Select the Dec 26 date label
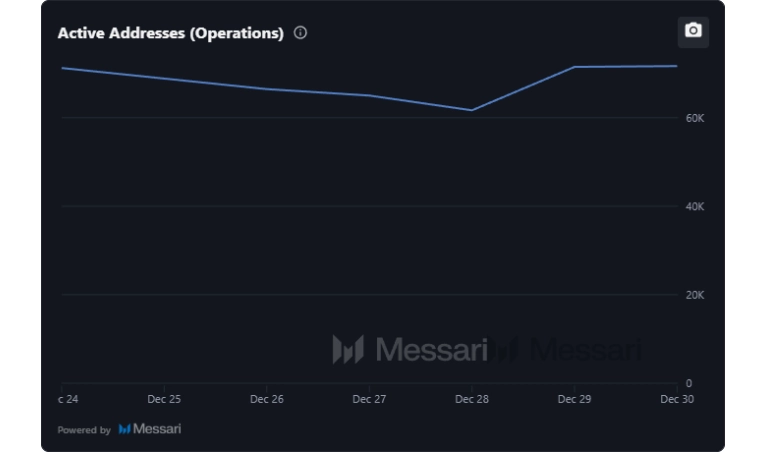The height and width of the screenshot is (452, 765). 266,399
